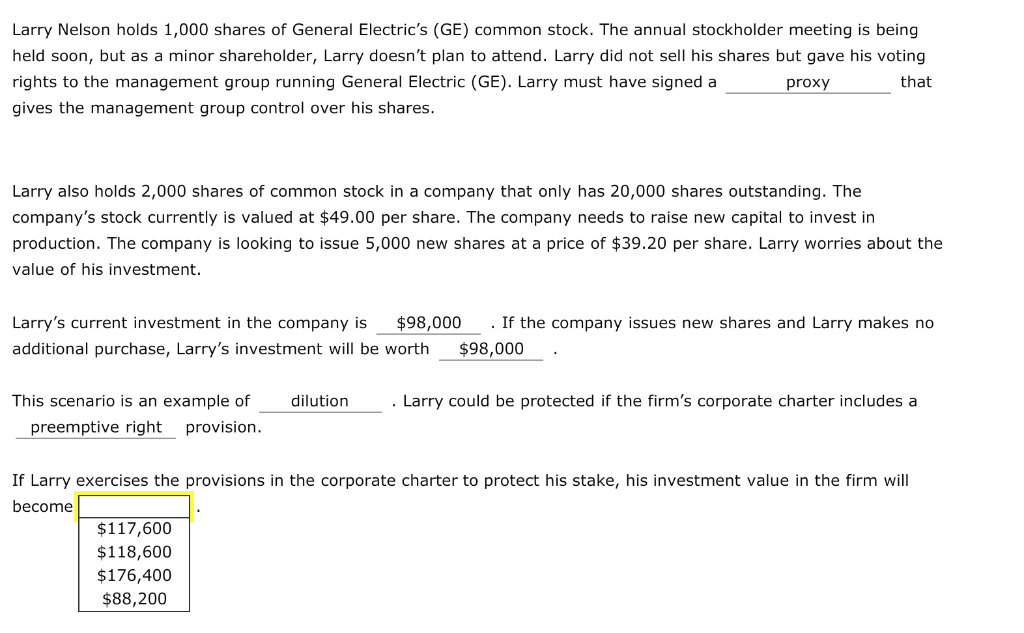Open the current investment $98,000 dropdown

tap(428, 323)
